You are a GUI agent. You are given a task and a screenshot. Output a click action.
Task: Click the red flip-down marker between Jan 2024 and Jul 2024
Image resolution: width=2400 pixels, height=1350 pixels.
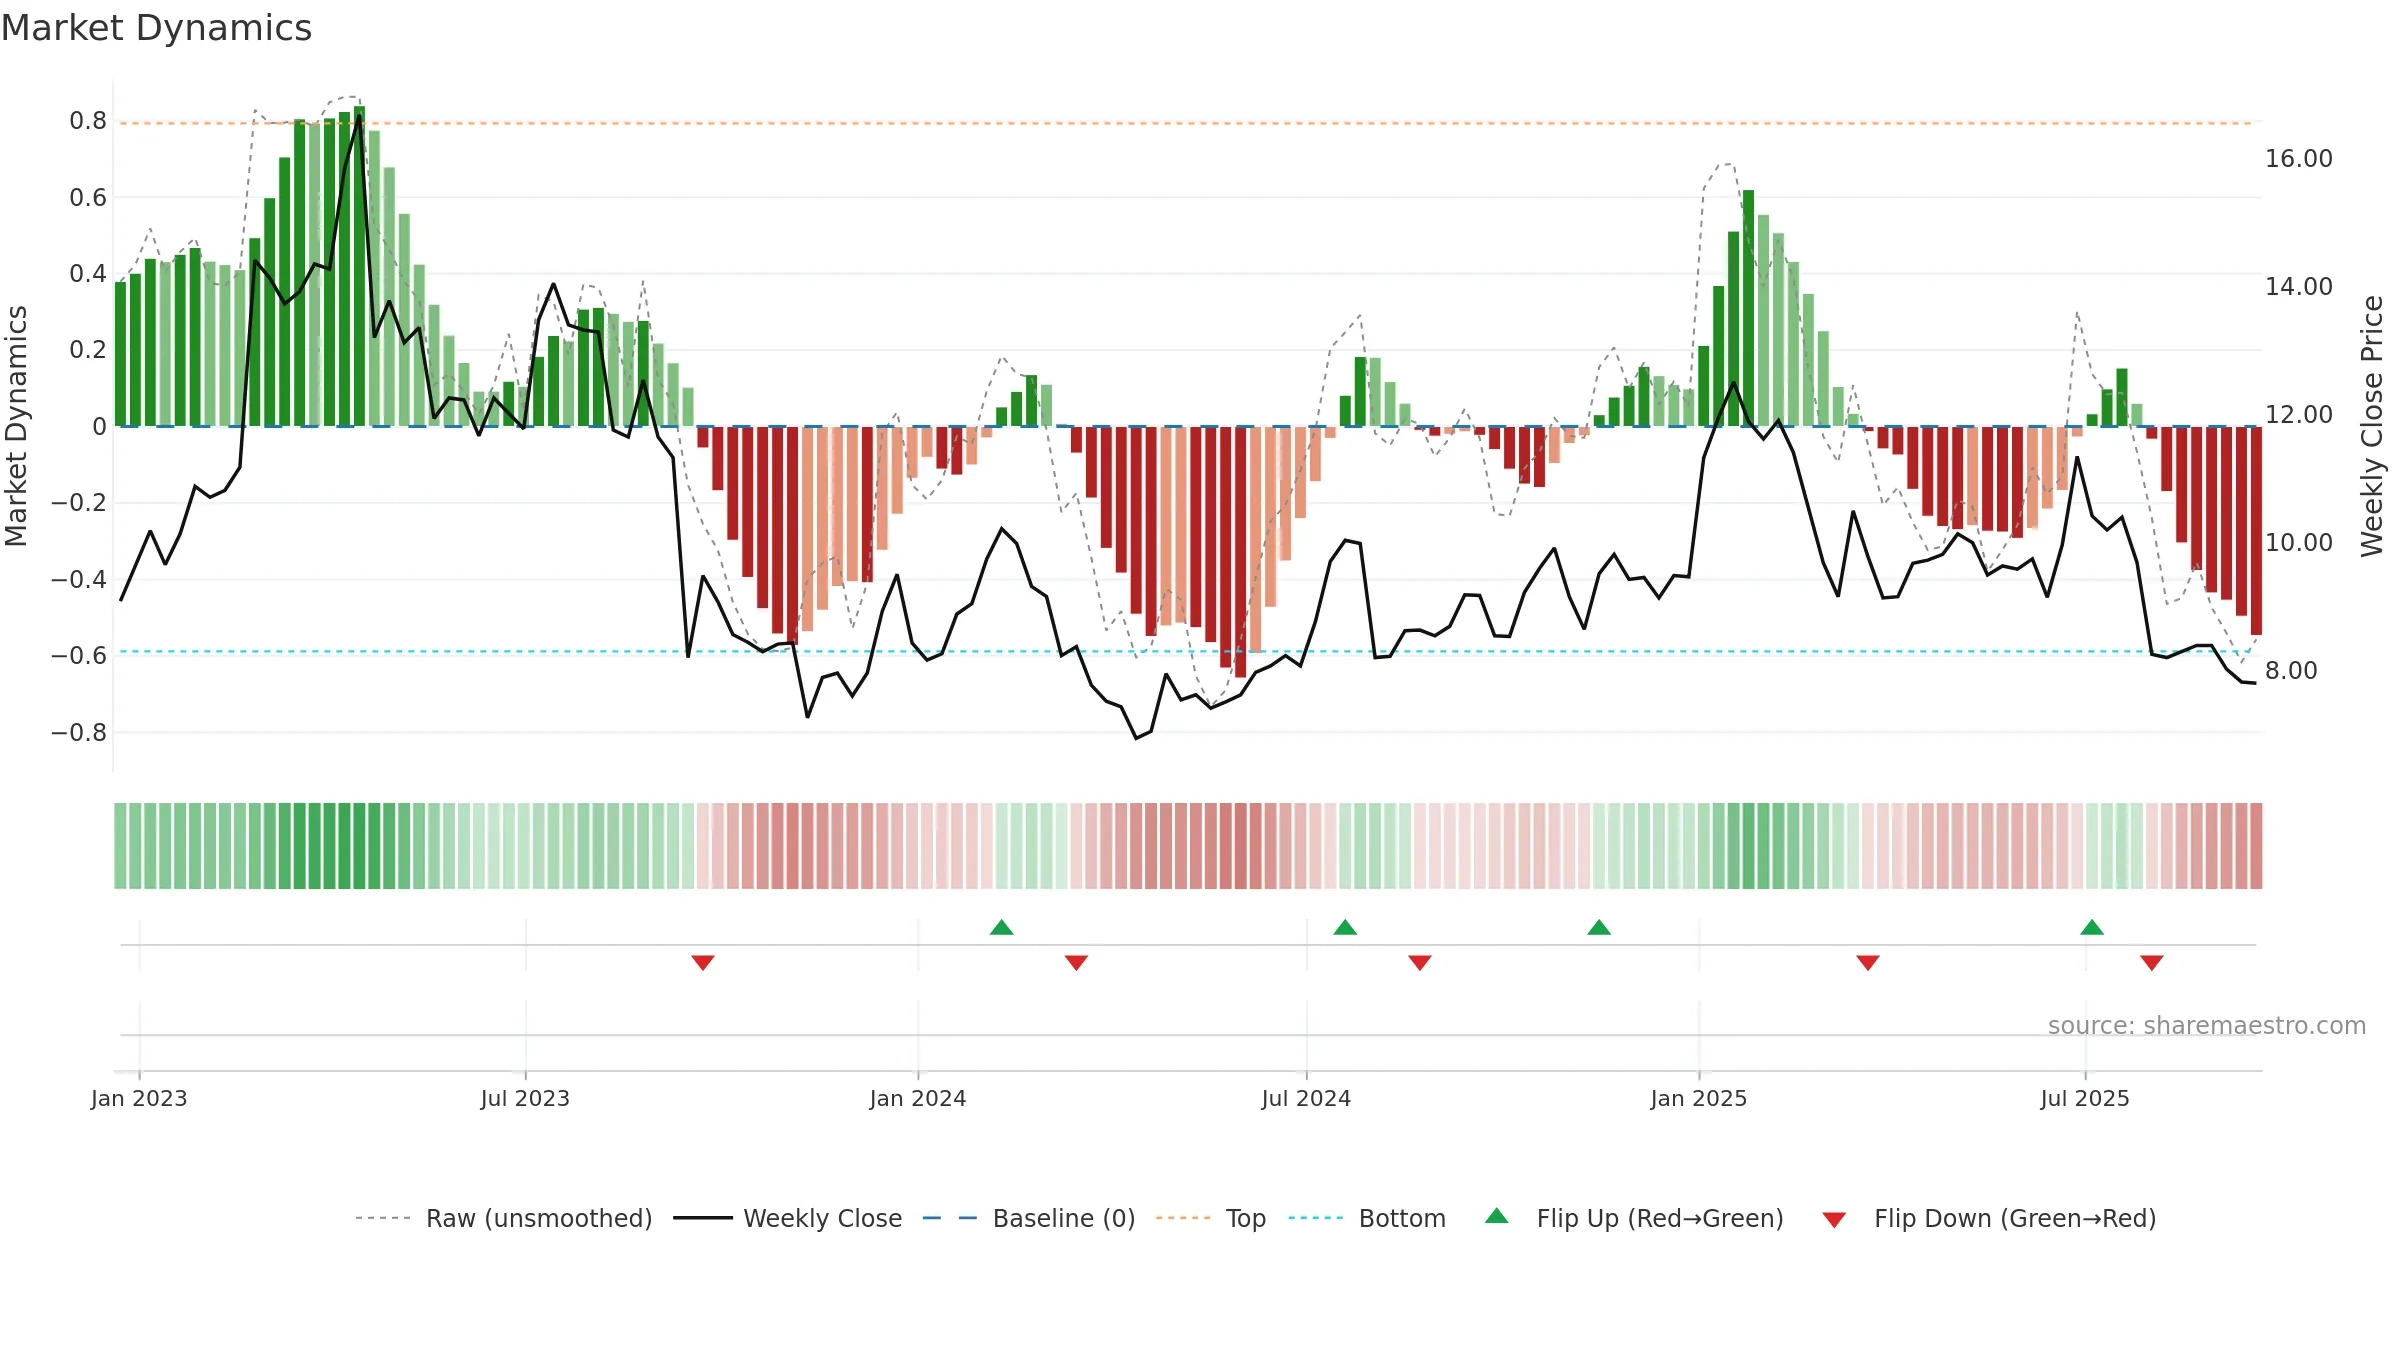[x=1076, y=962]
